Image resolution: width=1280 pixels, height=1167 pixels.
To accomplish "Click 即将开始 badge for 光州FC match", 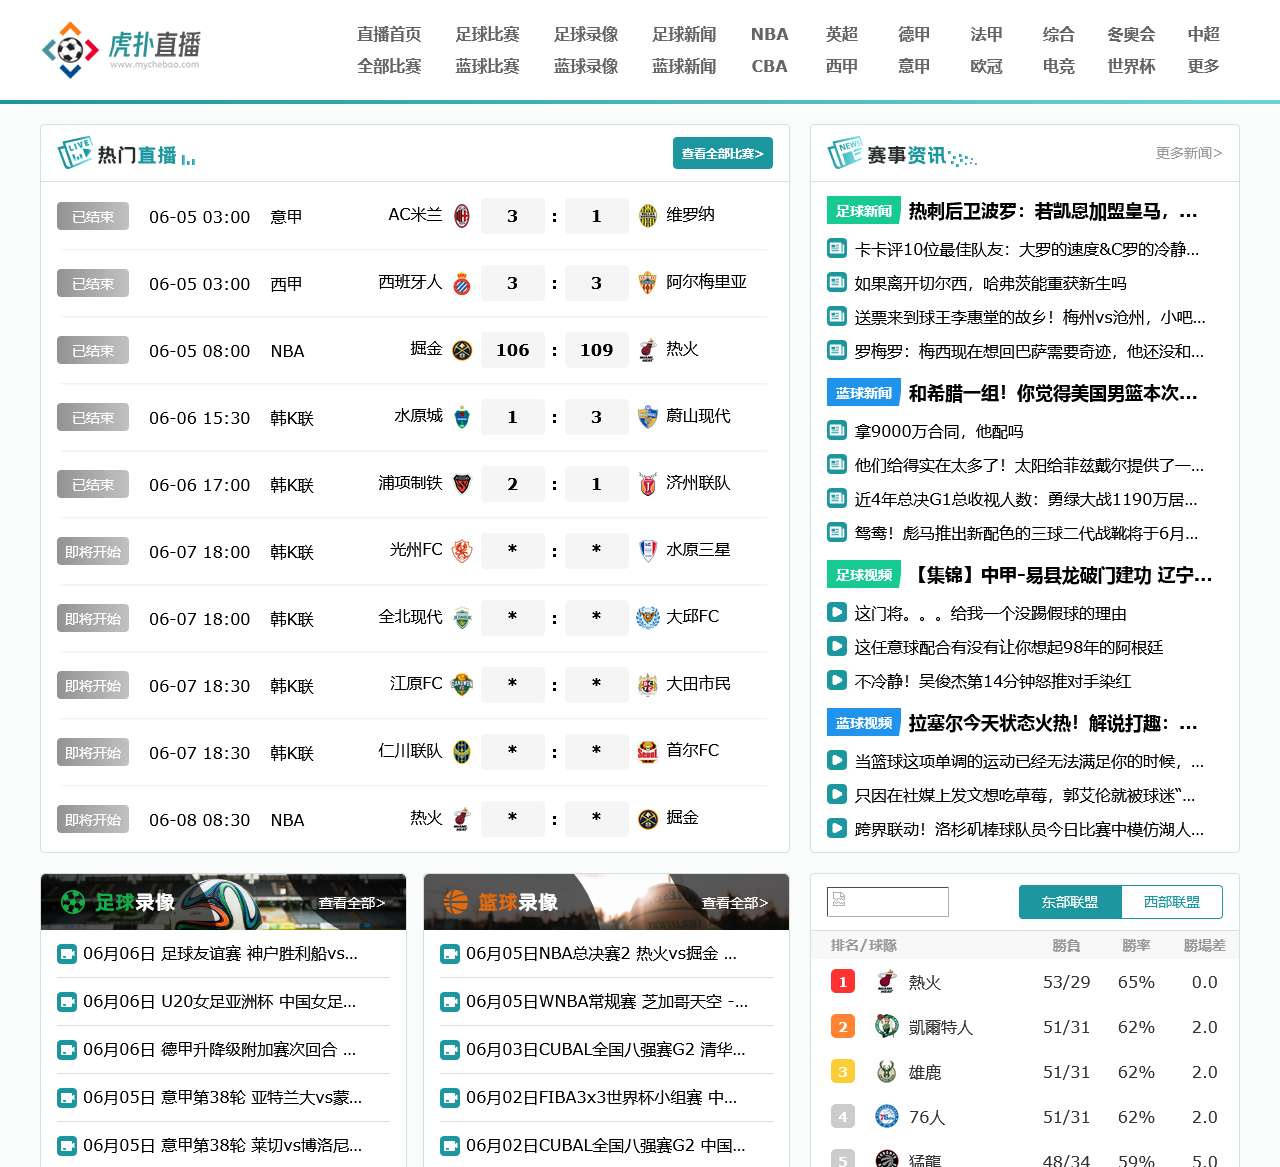I will [93, 551].
